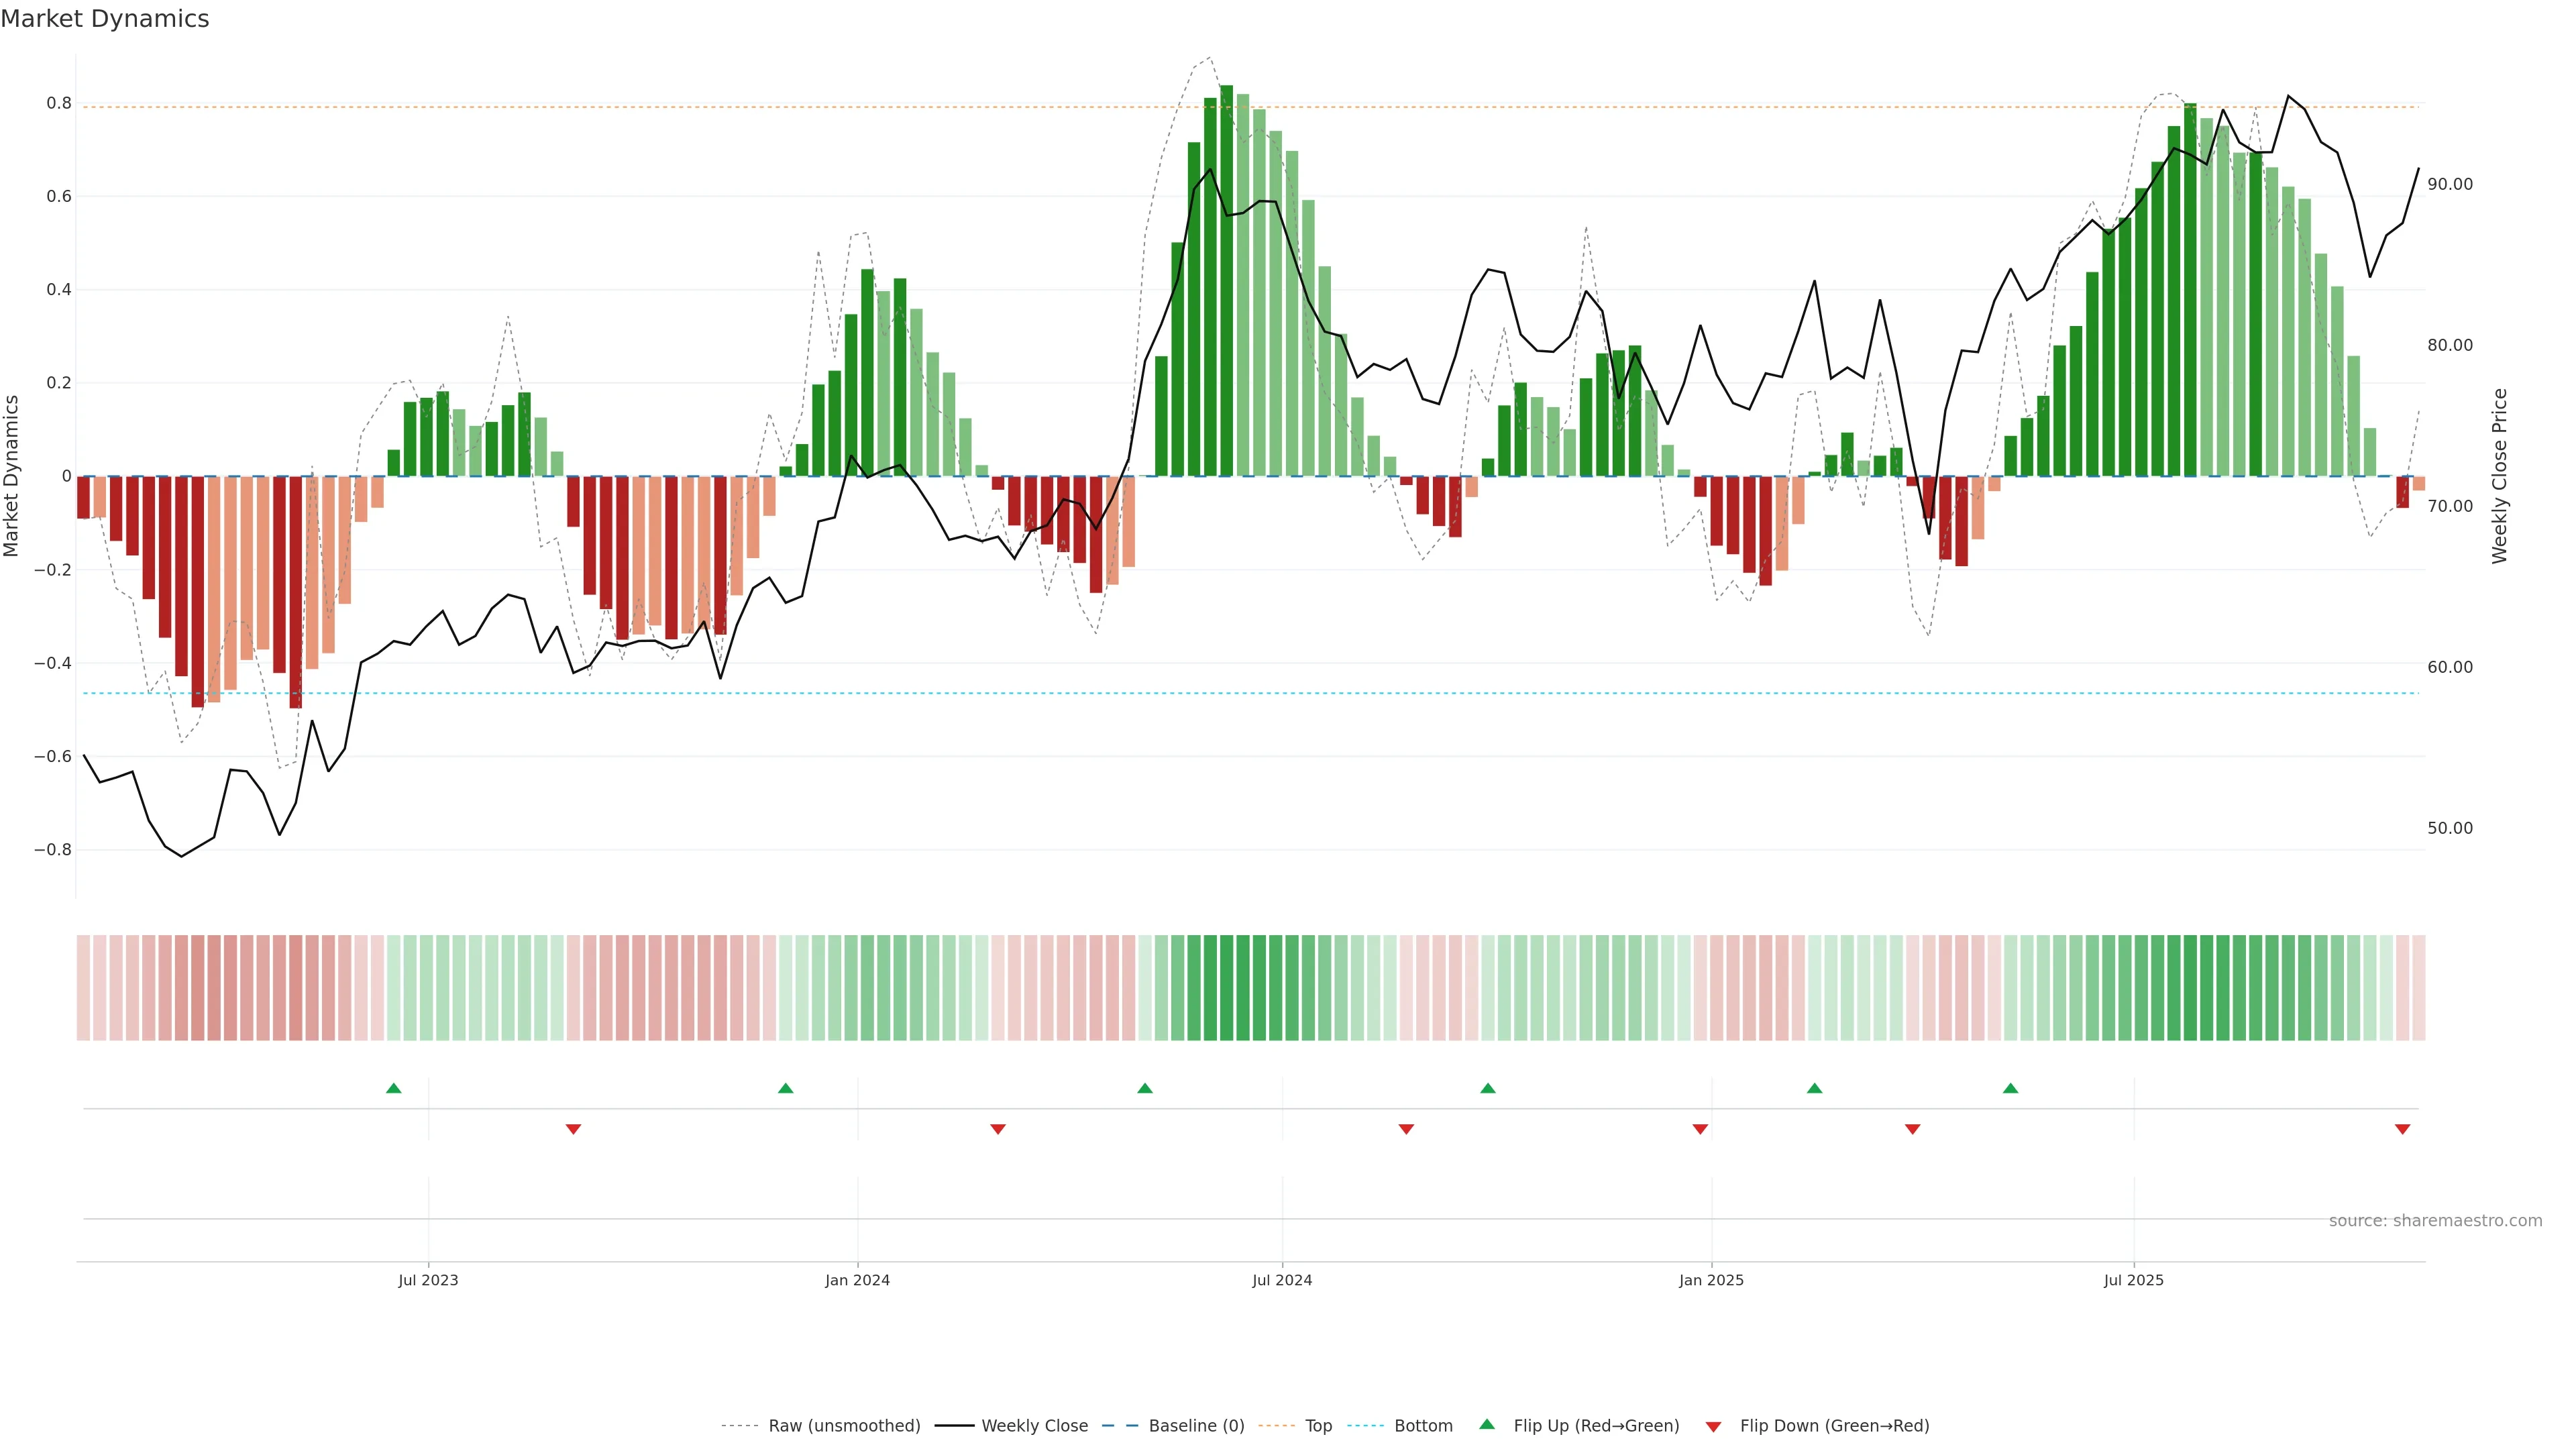Viewport: 2576px width, 1449px height.
Task: Click the Market Dynamics chart title
Action: click(105, 19)
